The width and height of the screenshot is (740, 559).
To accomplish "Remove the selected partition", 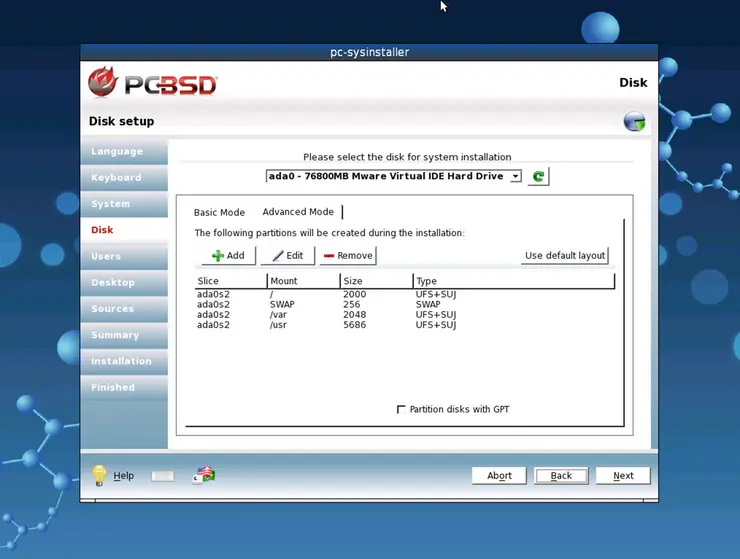I will (347, 256).
